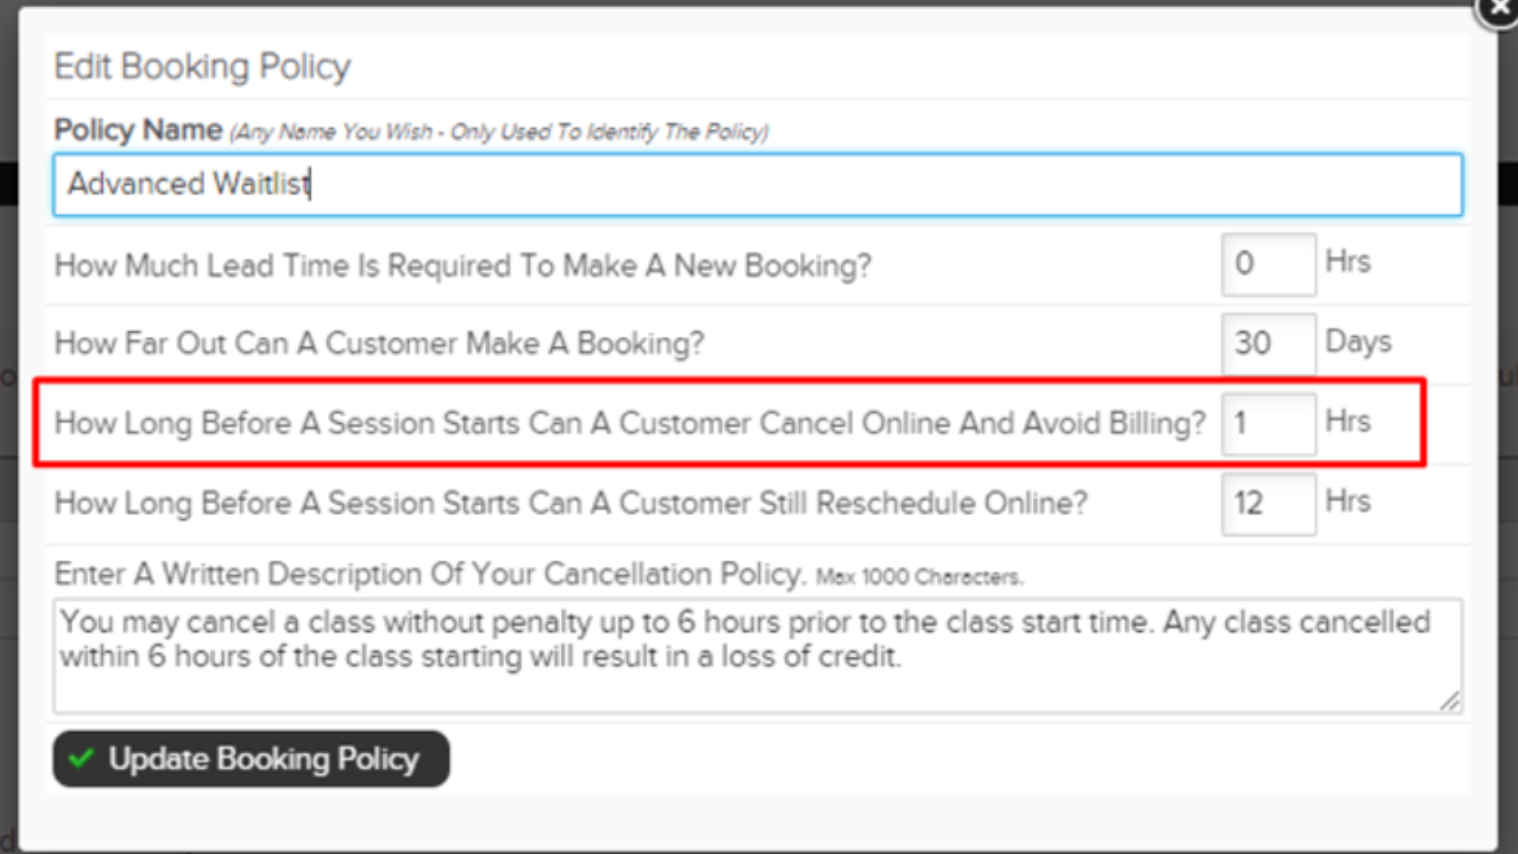Click inside the cancellation policy description textarea
Image resolution: width=1518 pixels, height=854 pixels.
tap(758, 656)
